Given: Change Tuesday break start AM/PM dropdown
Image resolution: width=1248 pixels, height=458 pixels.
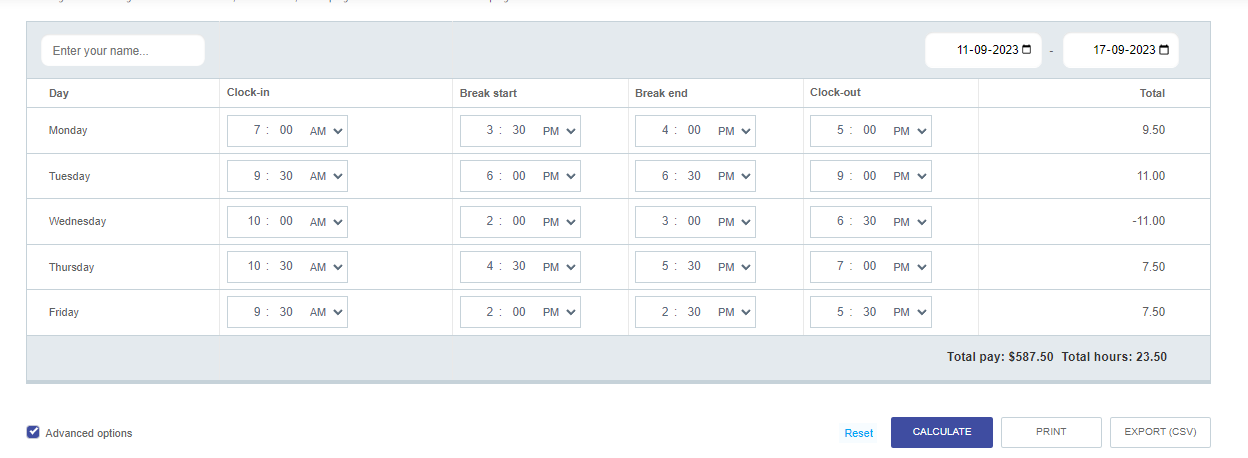Looking at the screenshot, I should click(559, 176).
